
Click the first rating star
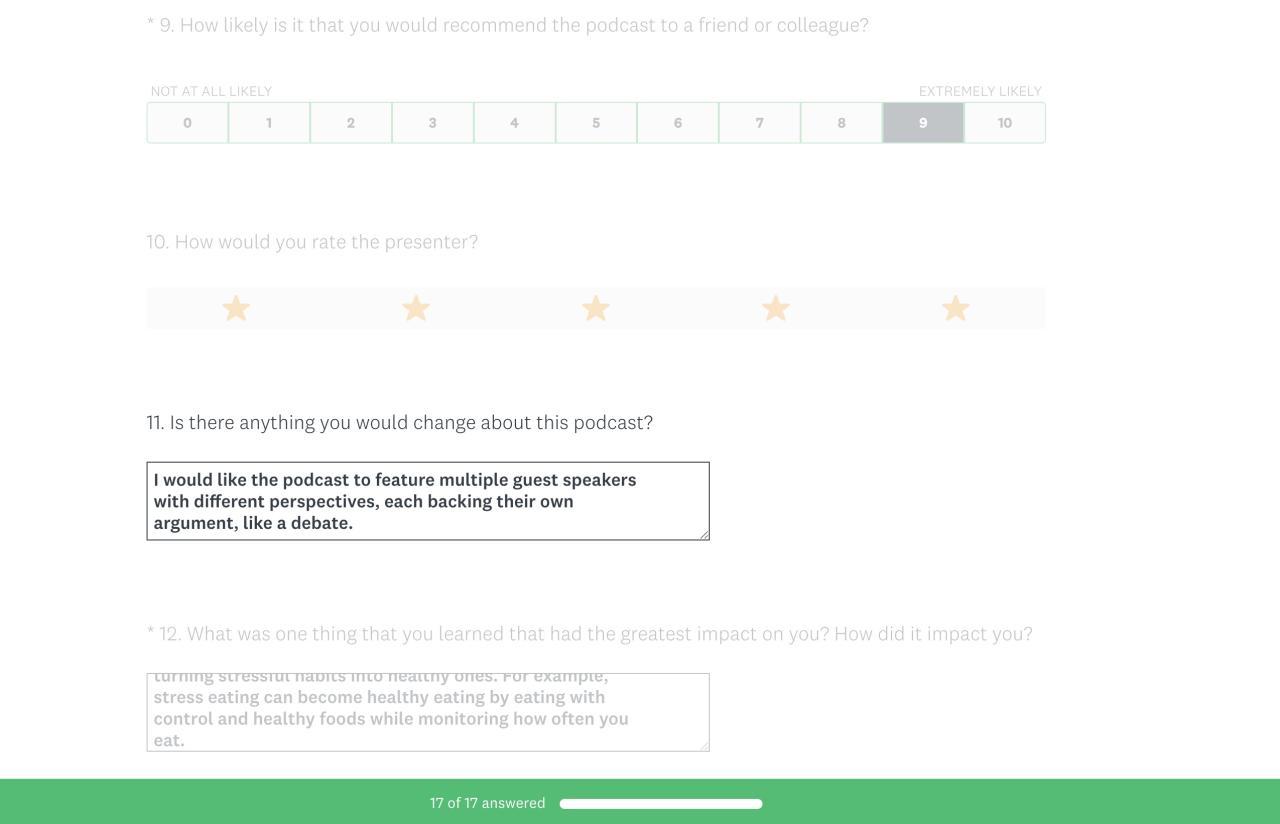(236, 308)
